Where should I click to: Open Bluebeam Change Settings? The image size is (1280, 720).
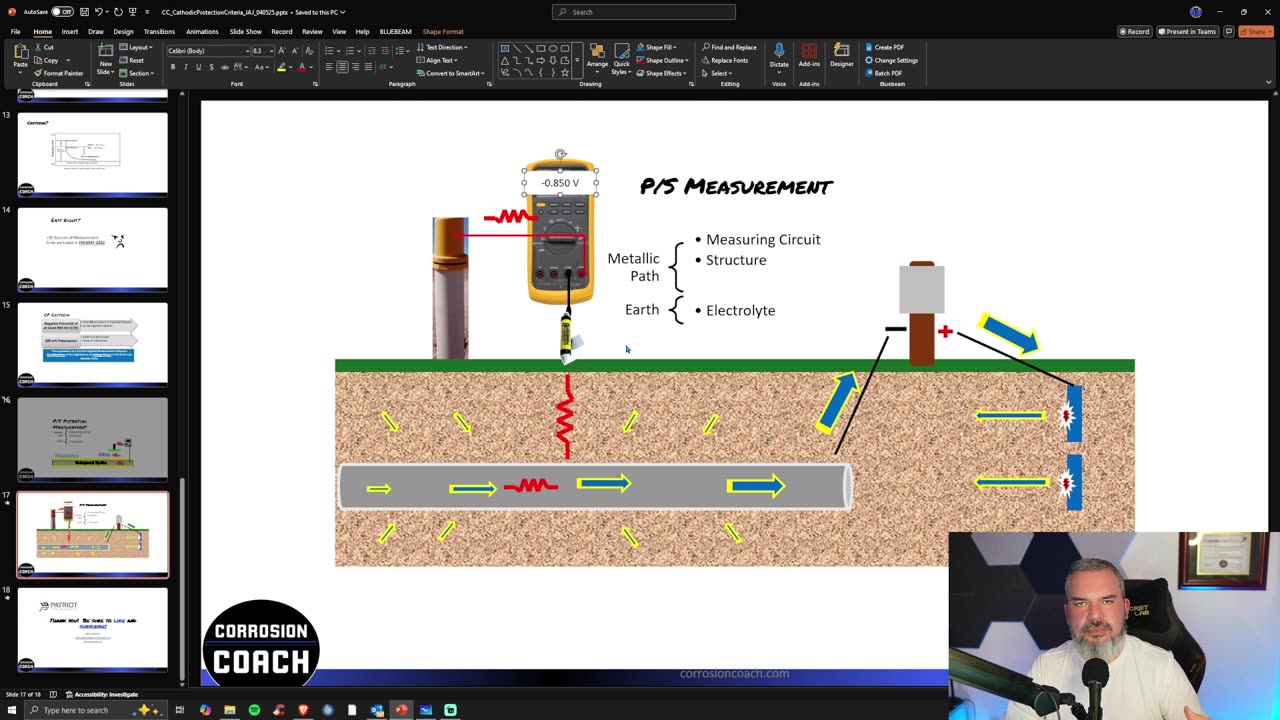pyautogui.click(x=892, y=60)
